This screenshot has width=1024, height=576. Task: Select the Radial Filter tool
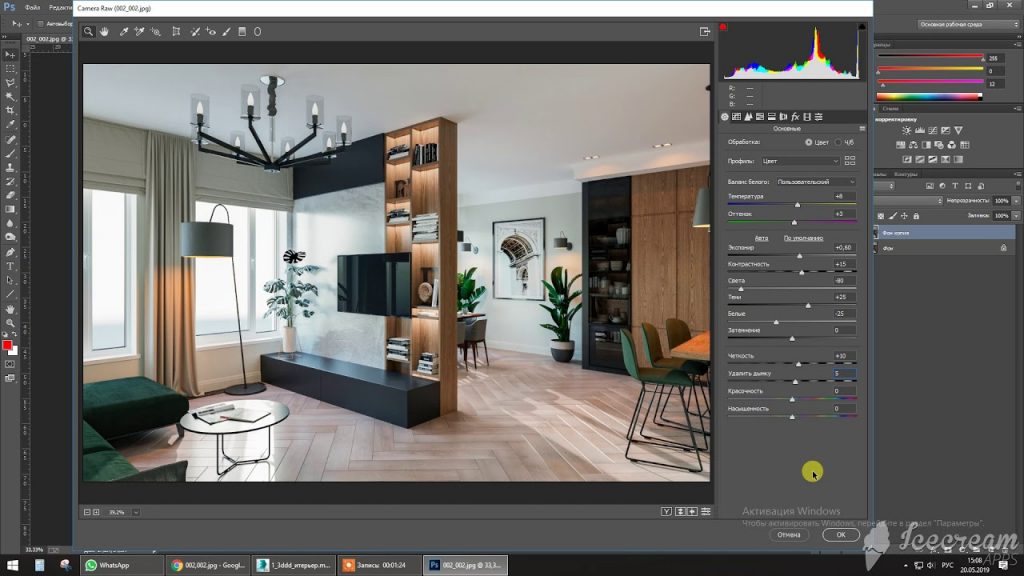click(x=257, y=31)
